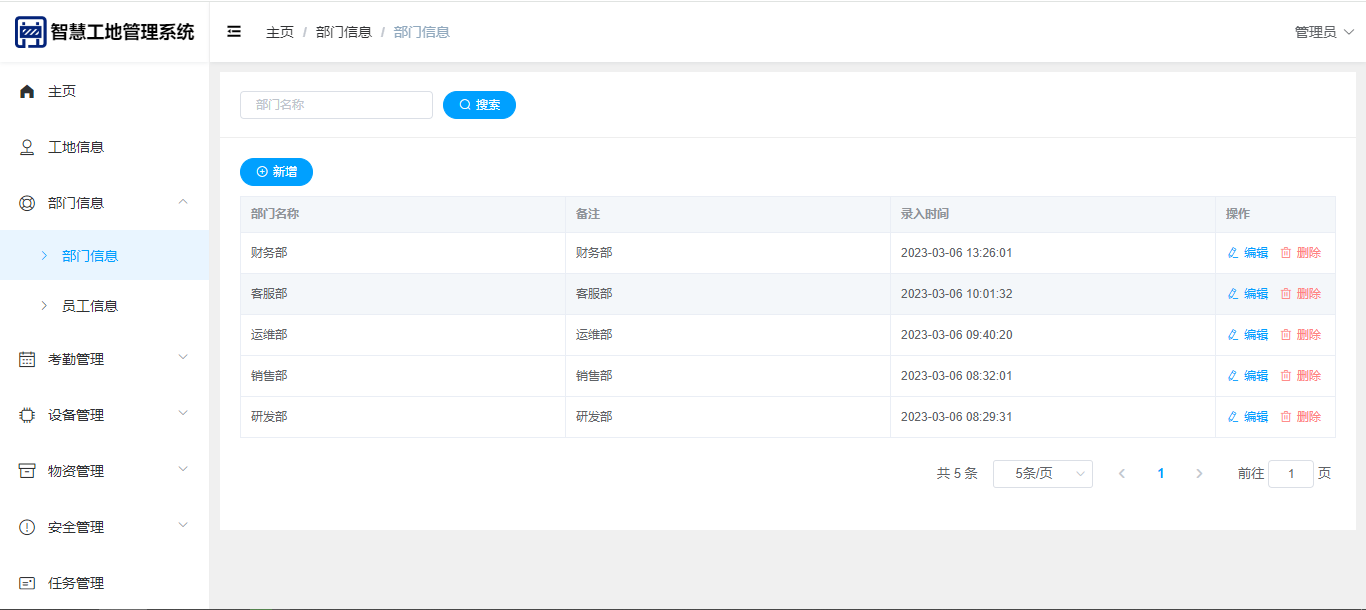Delete the 研发部 department row

tap(1301, 417)
